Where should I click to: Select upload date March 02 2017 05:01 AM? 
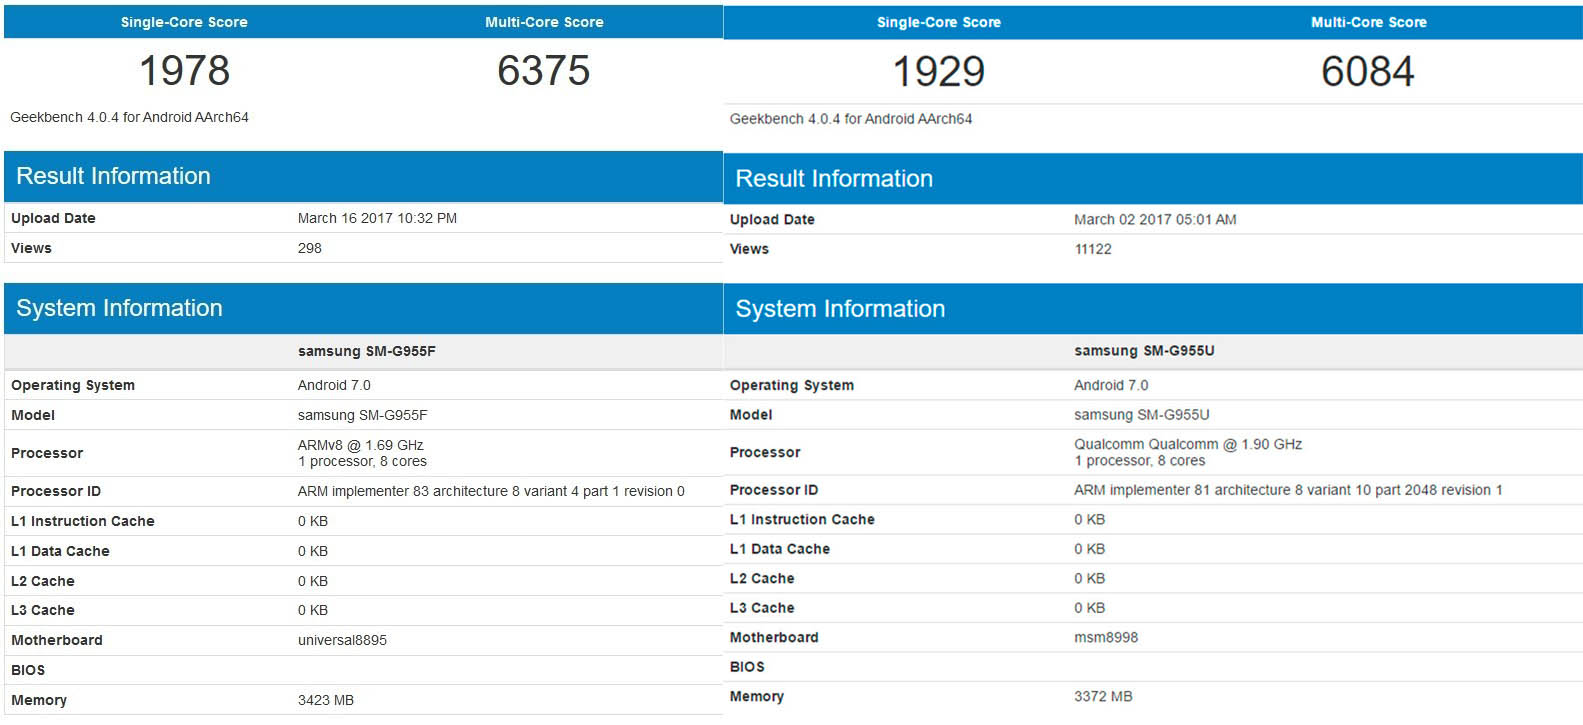click(x=1155, y=219)
